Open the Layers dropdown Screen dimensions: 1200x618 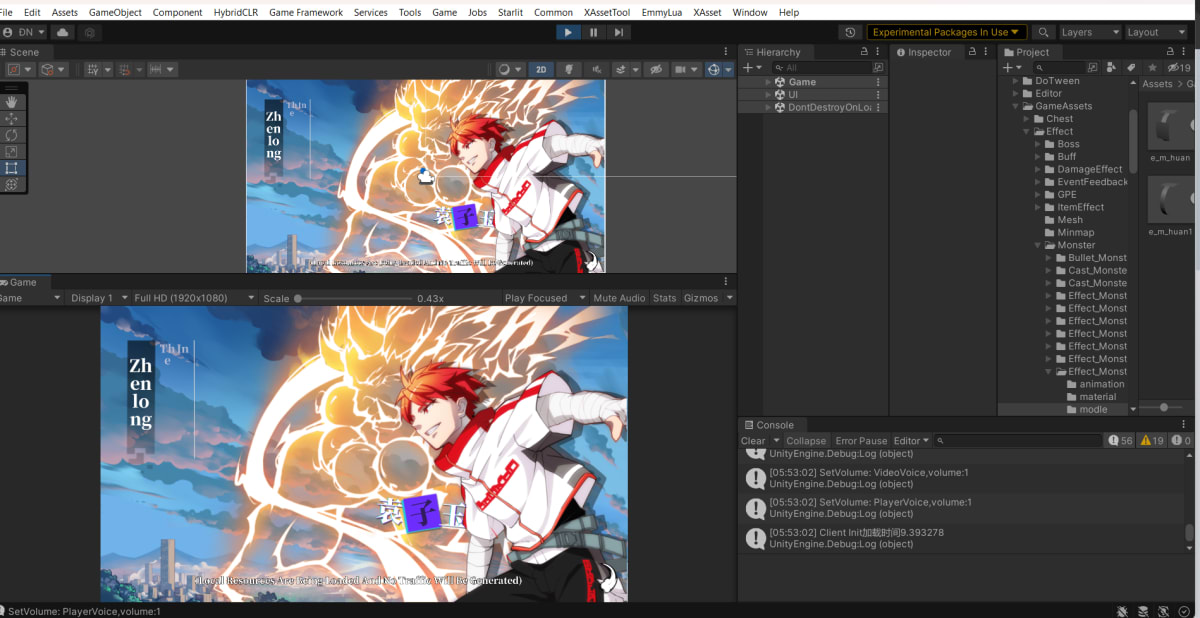click(x=1089, y=32)
